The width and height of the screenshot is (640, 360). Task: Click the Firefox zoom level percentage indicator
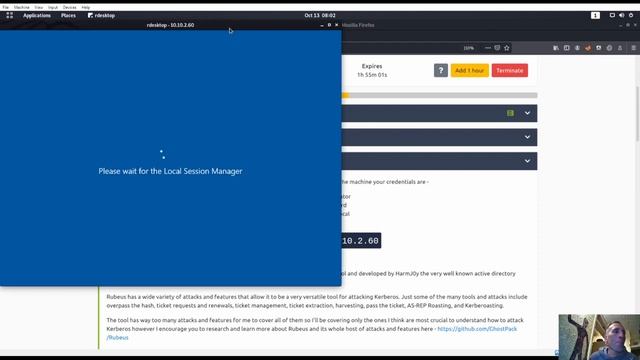(x=469, y=48)
